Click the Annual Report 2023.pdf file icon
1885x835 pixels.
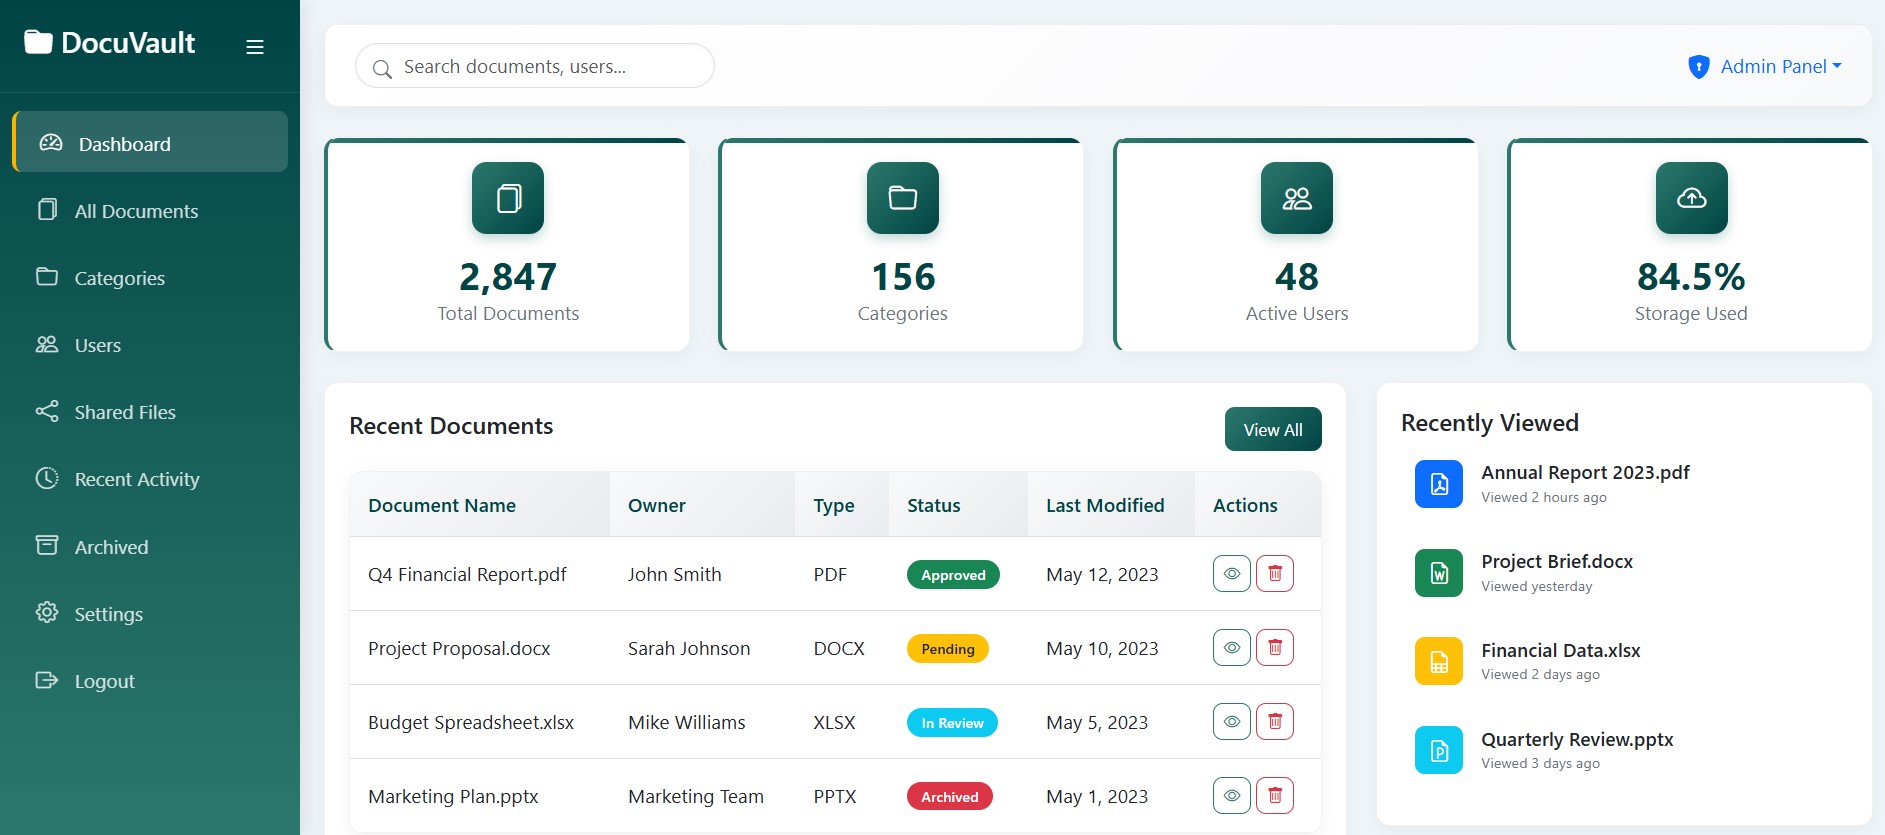coord(1438,484)
